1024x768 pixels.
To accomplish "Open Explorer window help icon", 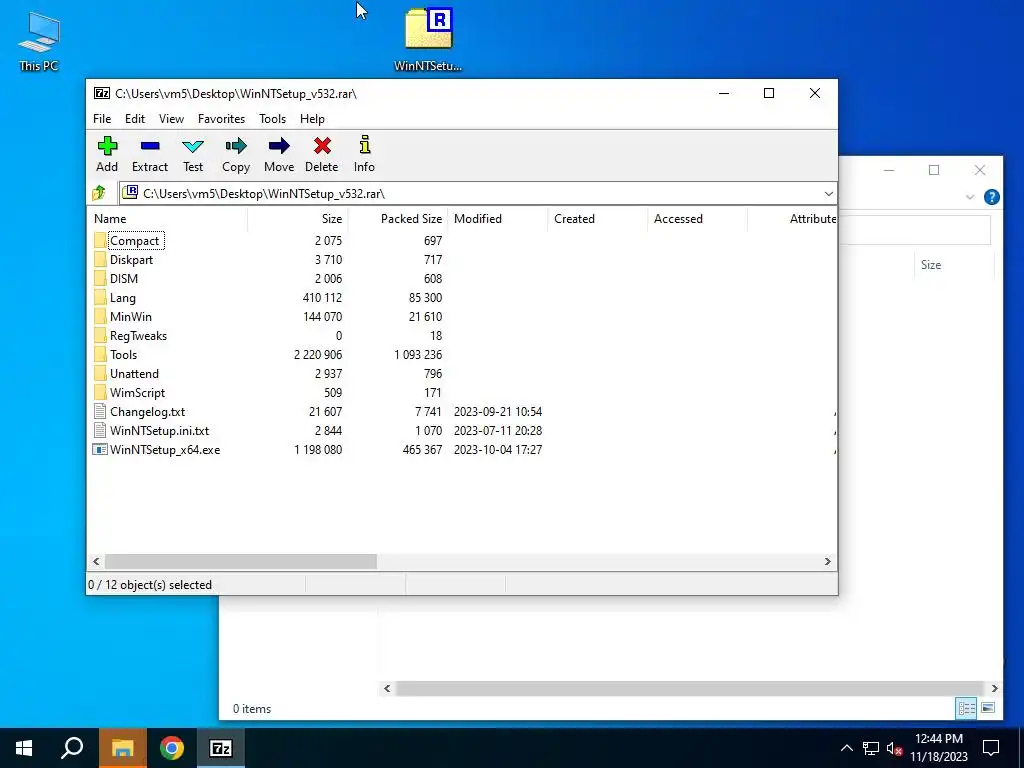I will pos(991,197).
